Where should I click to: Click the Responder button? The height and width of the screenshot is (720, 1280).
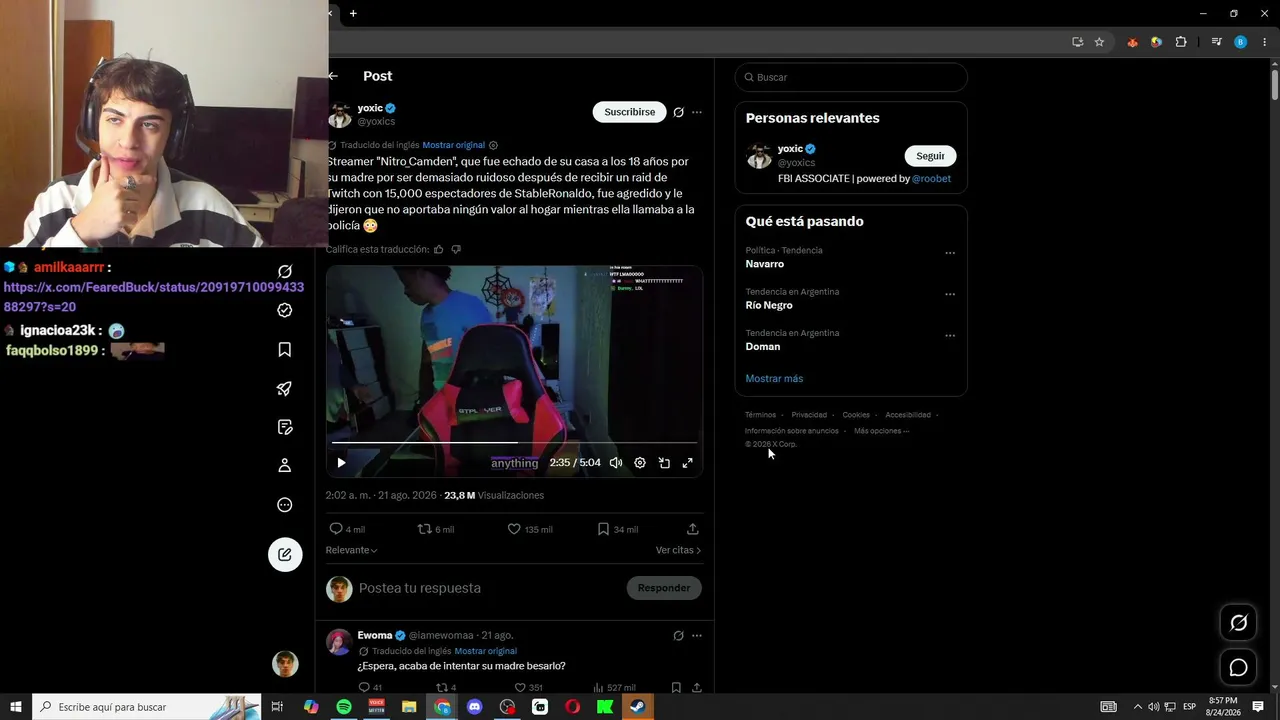tap(664, 588)
